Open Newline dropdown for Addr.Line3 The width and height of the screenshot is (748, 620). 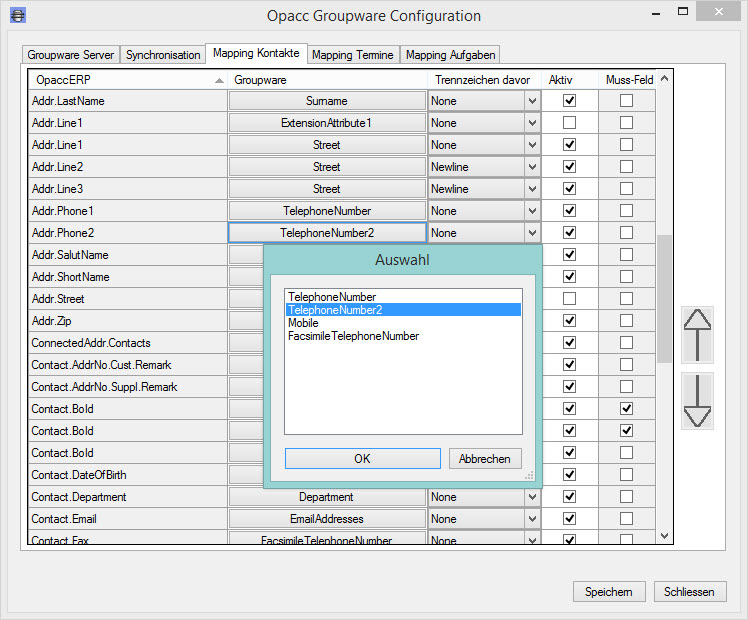[x=532, y=188]
